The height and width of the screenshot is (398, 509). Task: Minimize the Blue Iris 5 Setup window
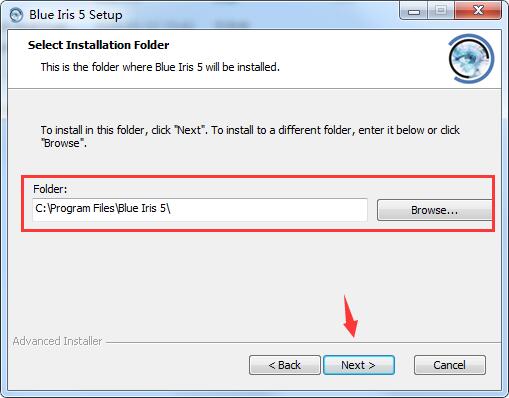[414, 12]
